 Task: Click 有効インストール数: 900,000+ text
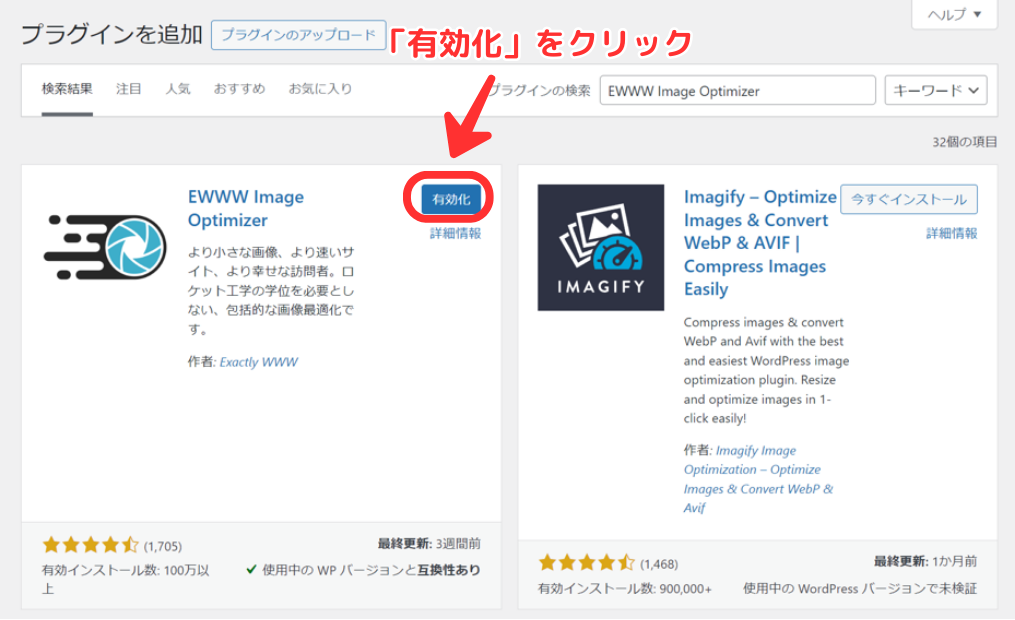point(625,588)
